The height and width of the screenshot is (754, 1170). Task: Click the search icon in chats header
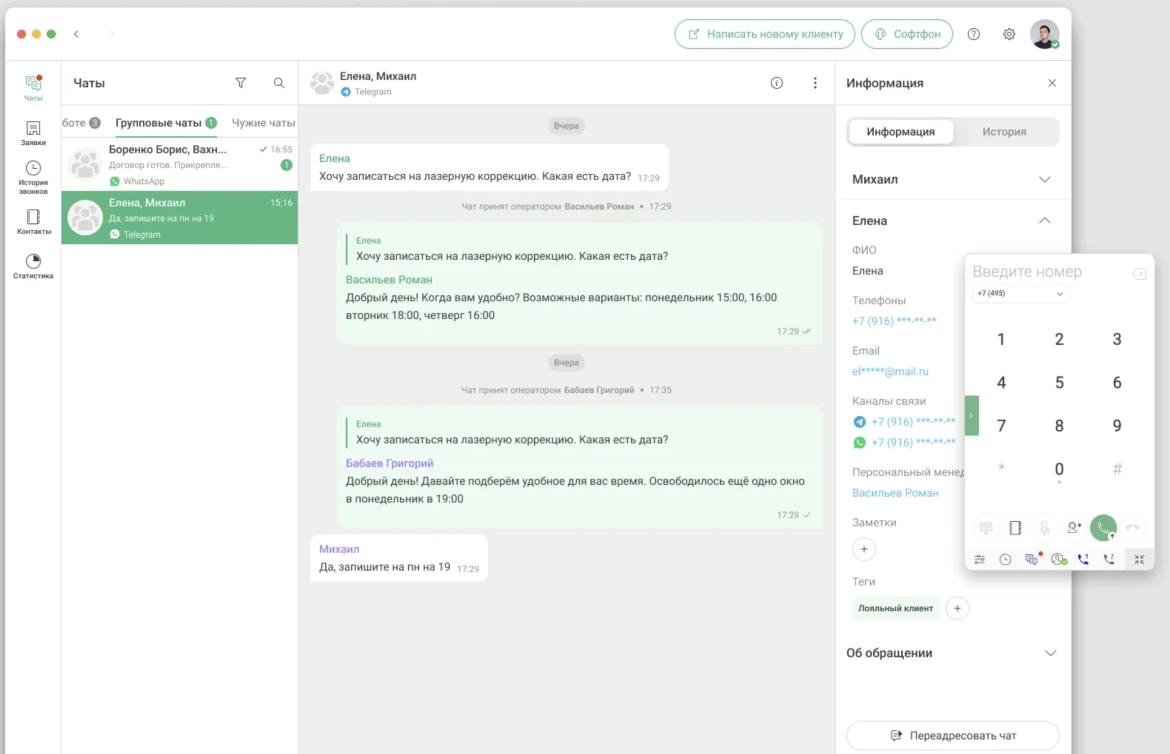(279, 83)
